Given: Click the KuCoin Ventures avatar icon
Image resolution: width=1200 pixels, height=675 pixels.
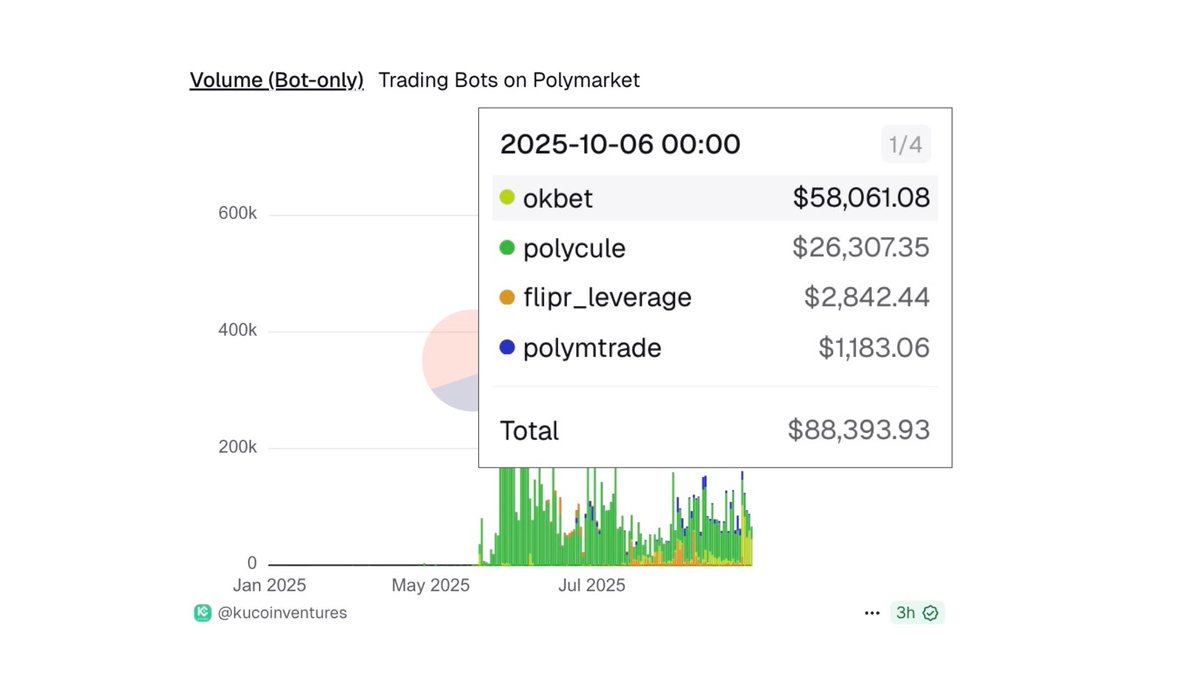Looking at the screenshot, I should 203,612.
